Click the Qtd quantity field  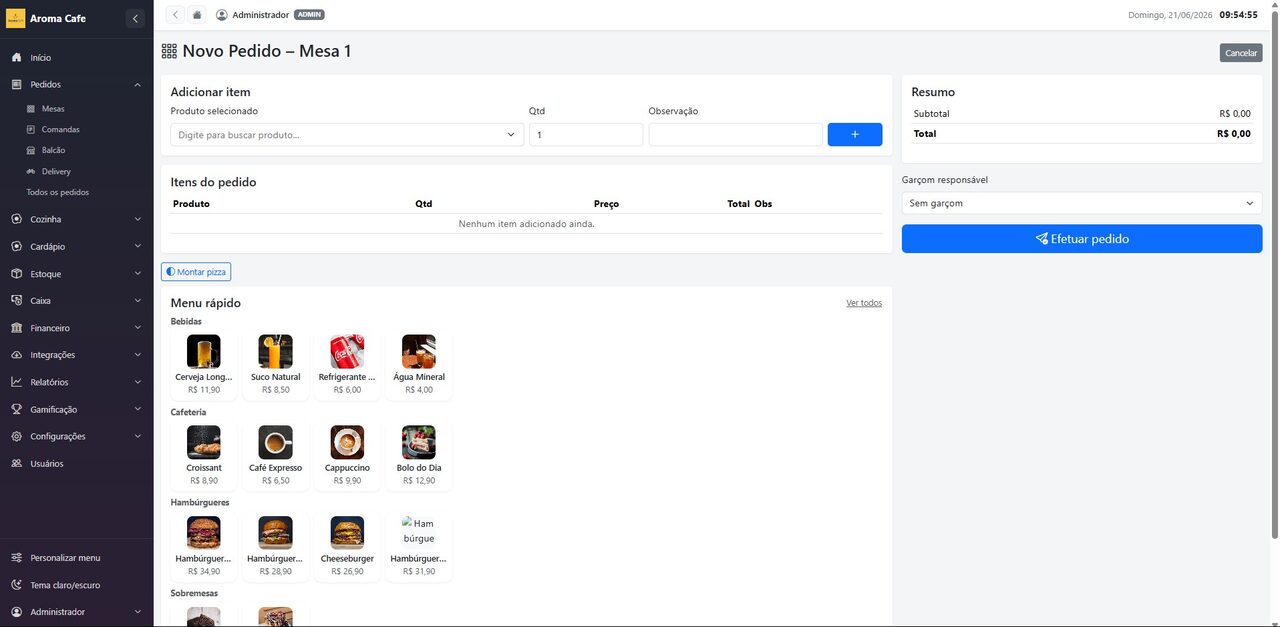[x=586, y=134]
